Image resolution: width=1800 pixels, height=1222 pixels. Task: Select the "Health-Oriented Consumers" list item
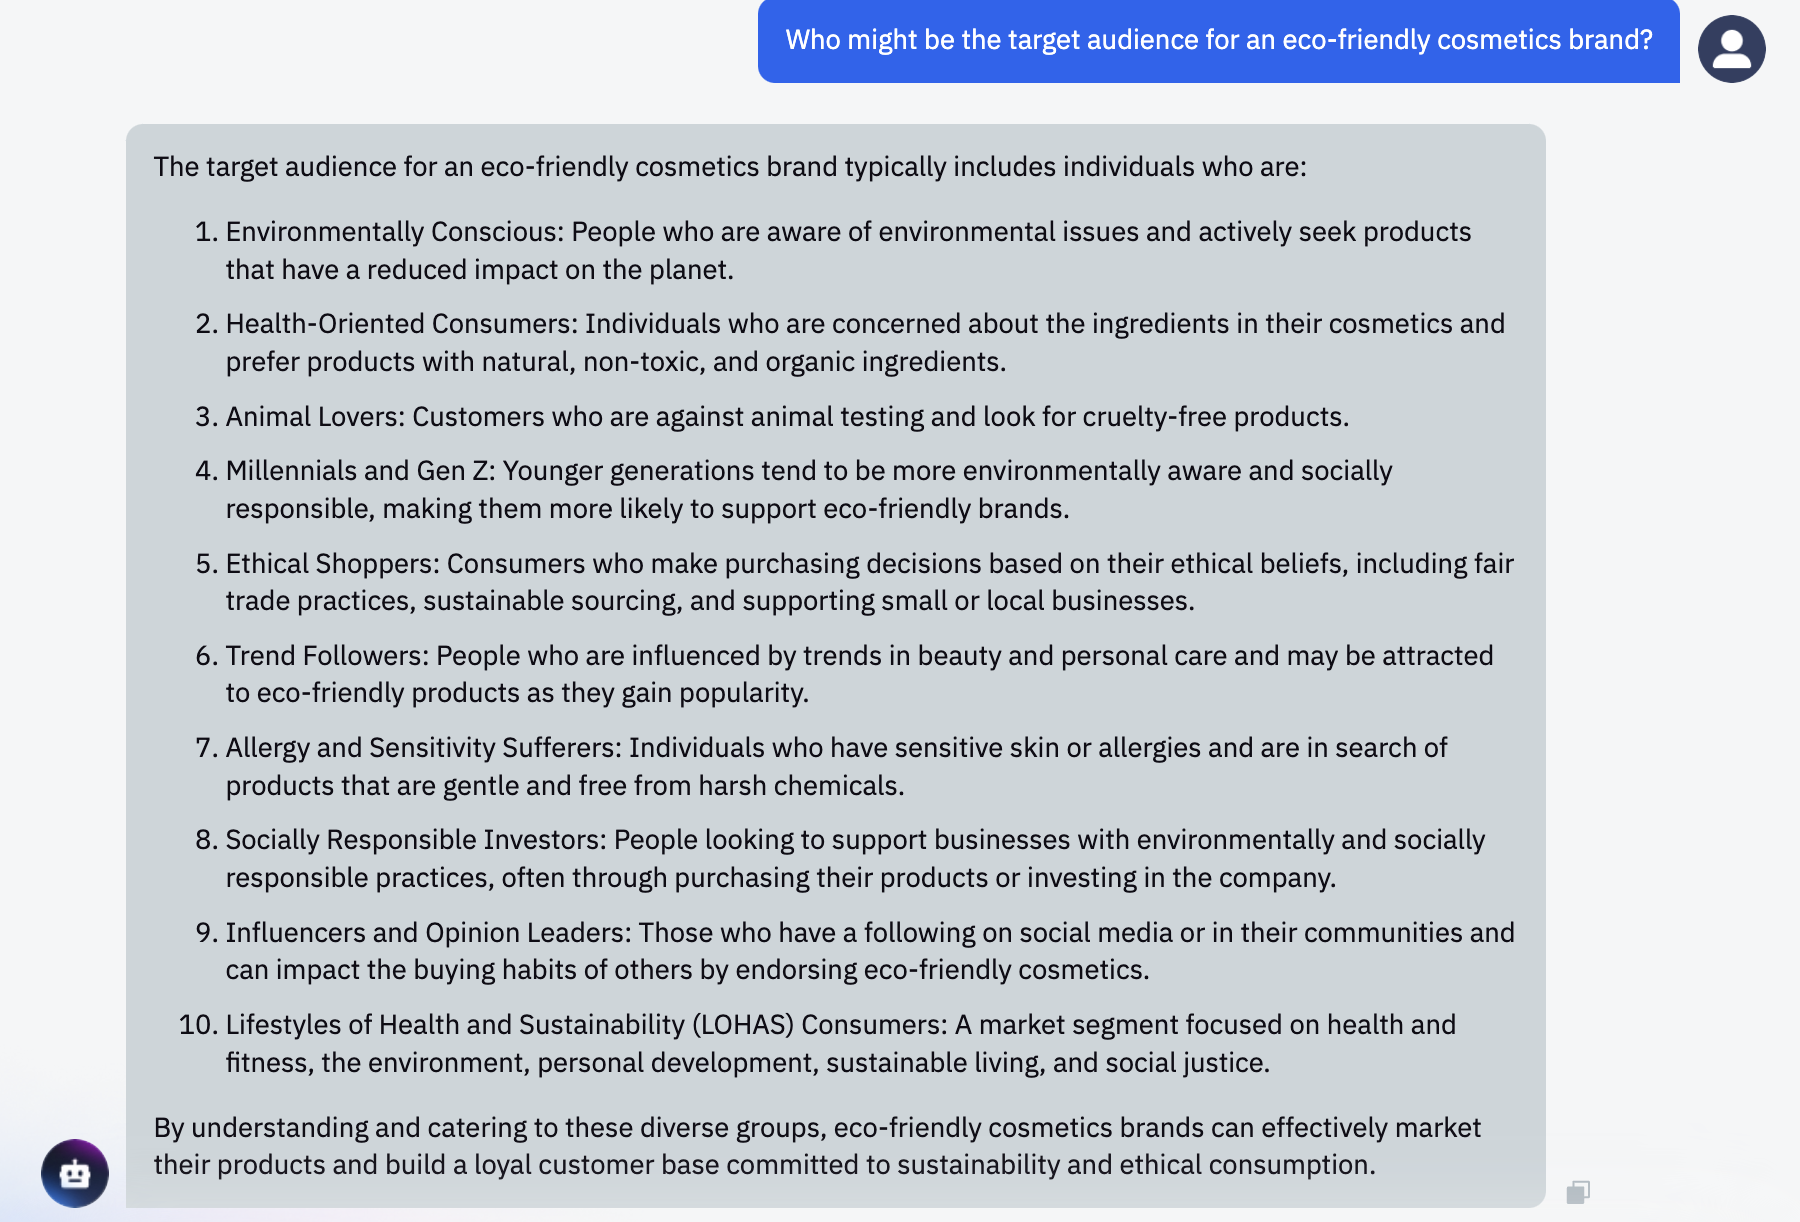coord(865,343)
